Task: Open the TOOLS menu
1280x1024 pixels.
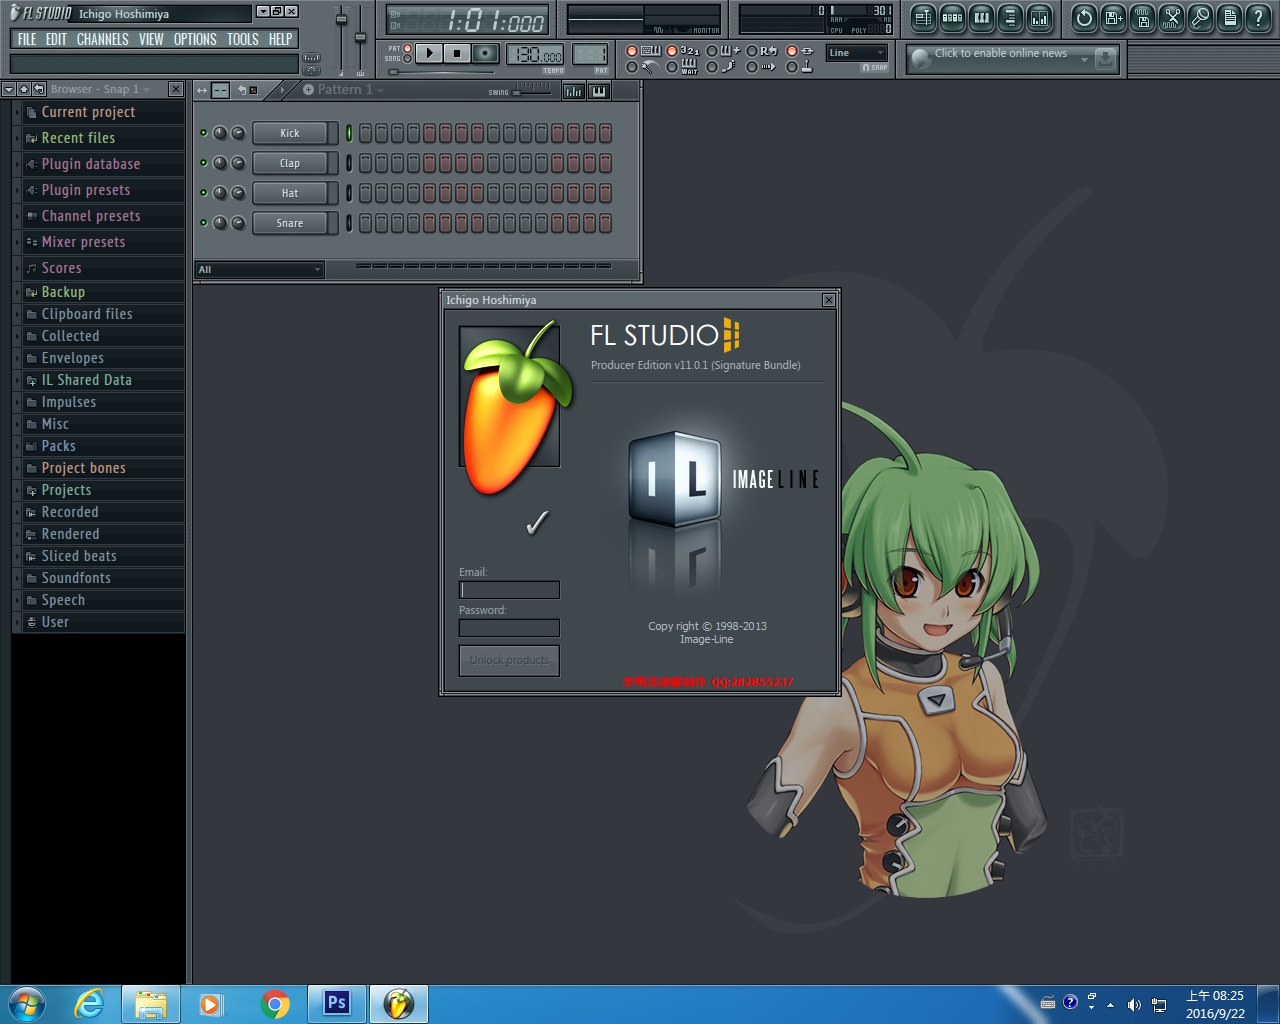Action: 242,39
